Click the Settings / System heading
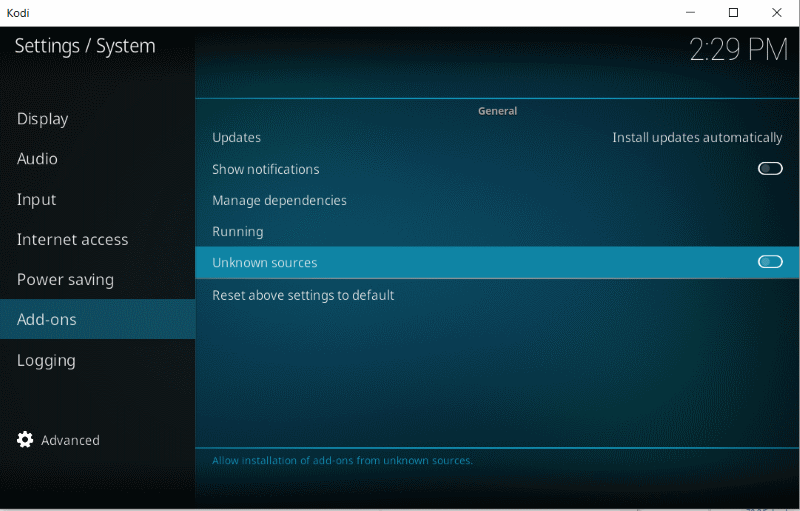 point(85,46)
